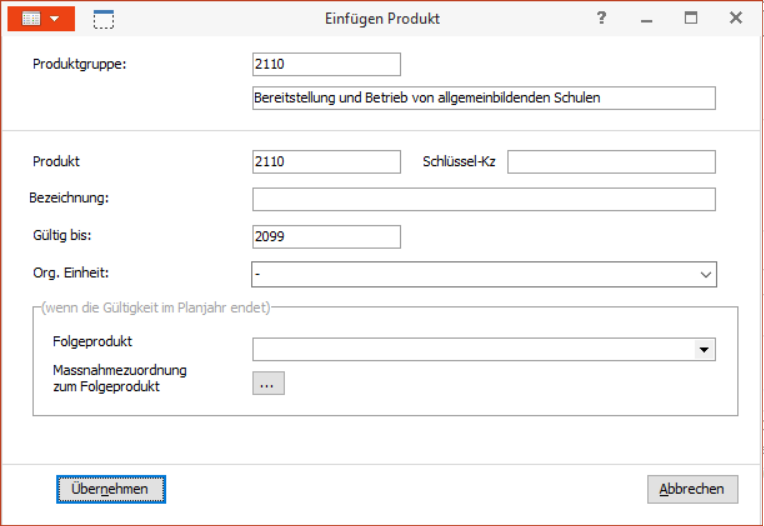Cancel with the Abbrechen button
The width and height of the screenshot is (764, 526).
[x=692, y=489]
